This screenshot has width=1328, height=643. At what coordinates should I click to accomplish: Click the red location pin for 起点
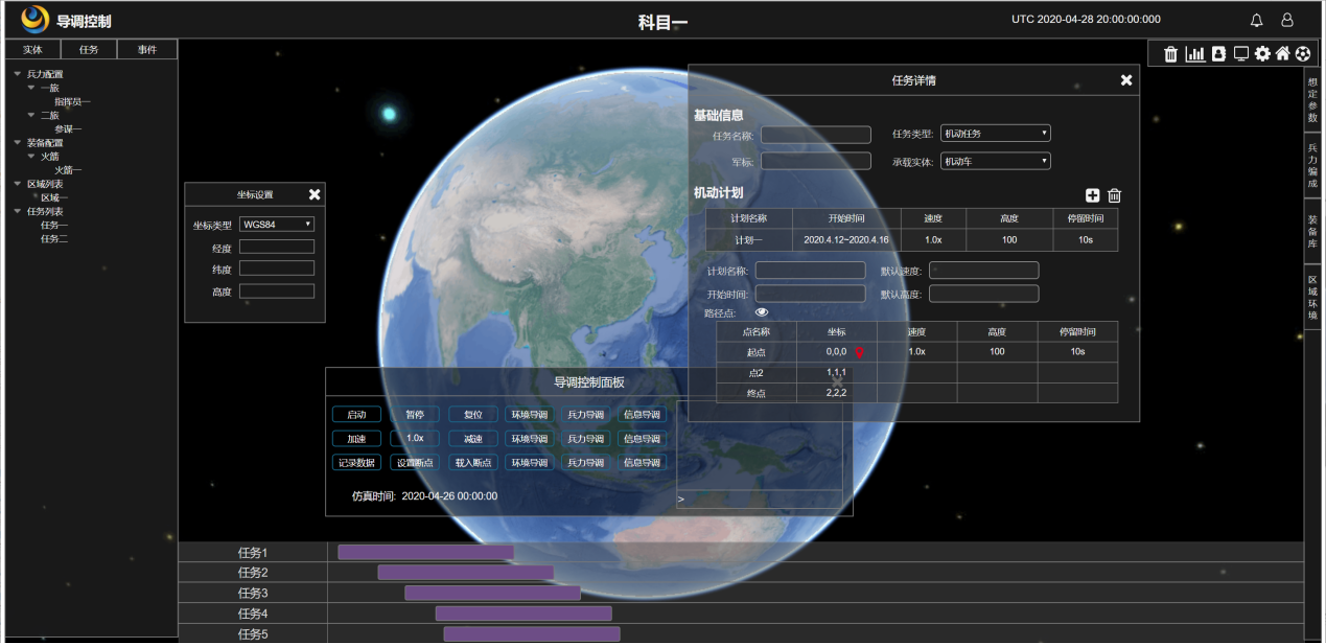pos(858,352)
